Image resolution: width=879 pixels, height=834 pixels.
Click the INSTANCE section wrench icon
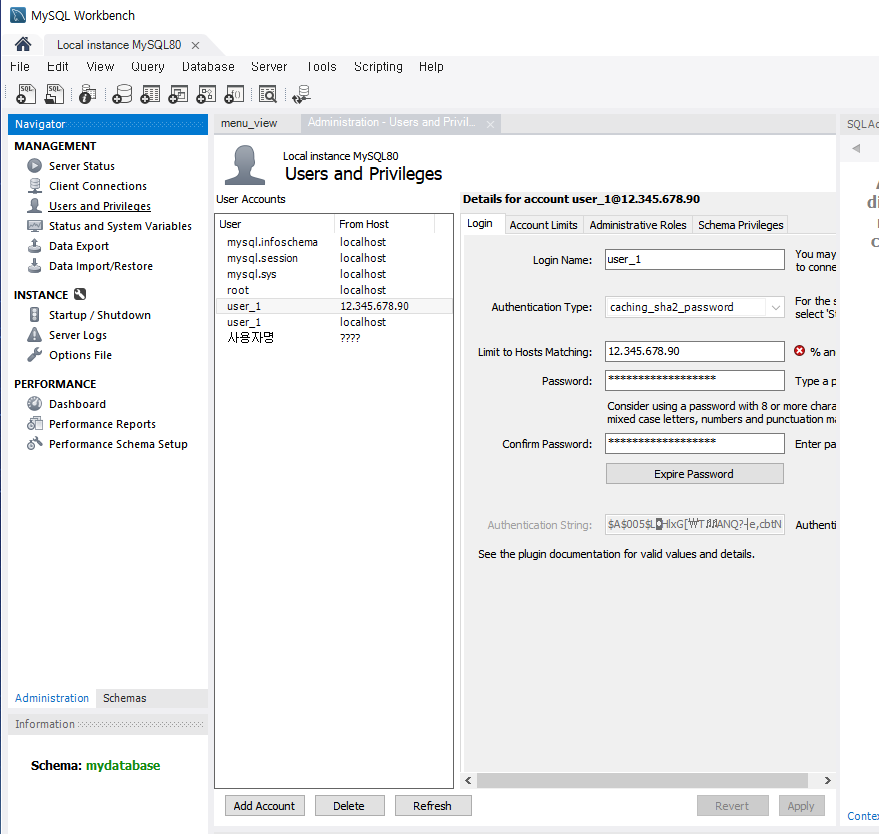click(80, 294)
